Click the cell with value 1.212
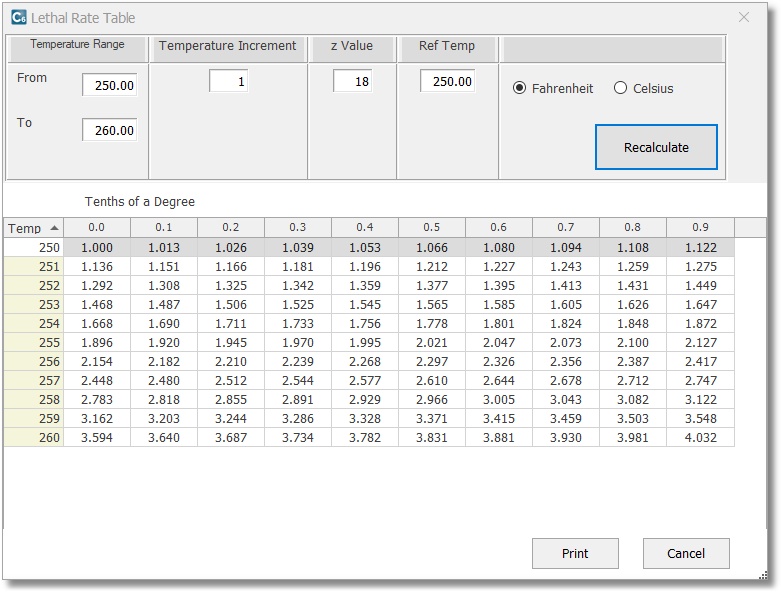This screenshot has width=782, height=594. (x=432, y=266)
